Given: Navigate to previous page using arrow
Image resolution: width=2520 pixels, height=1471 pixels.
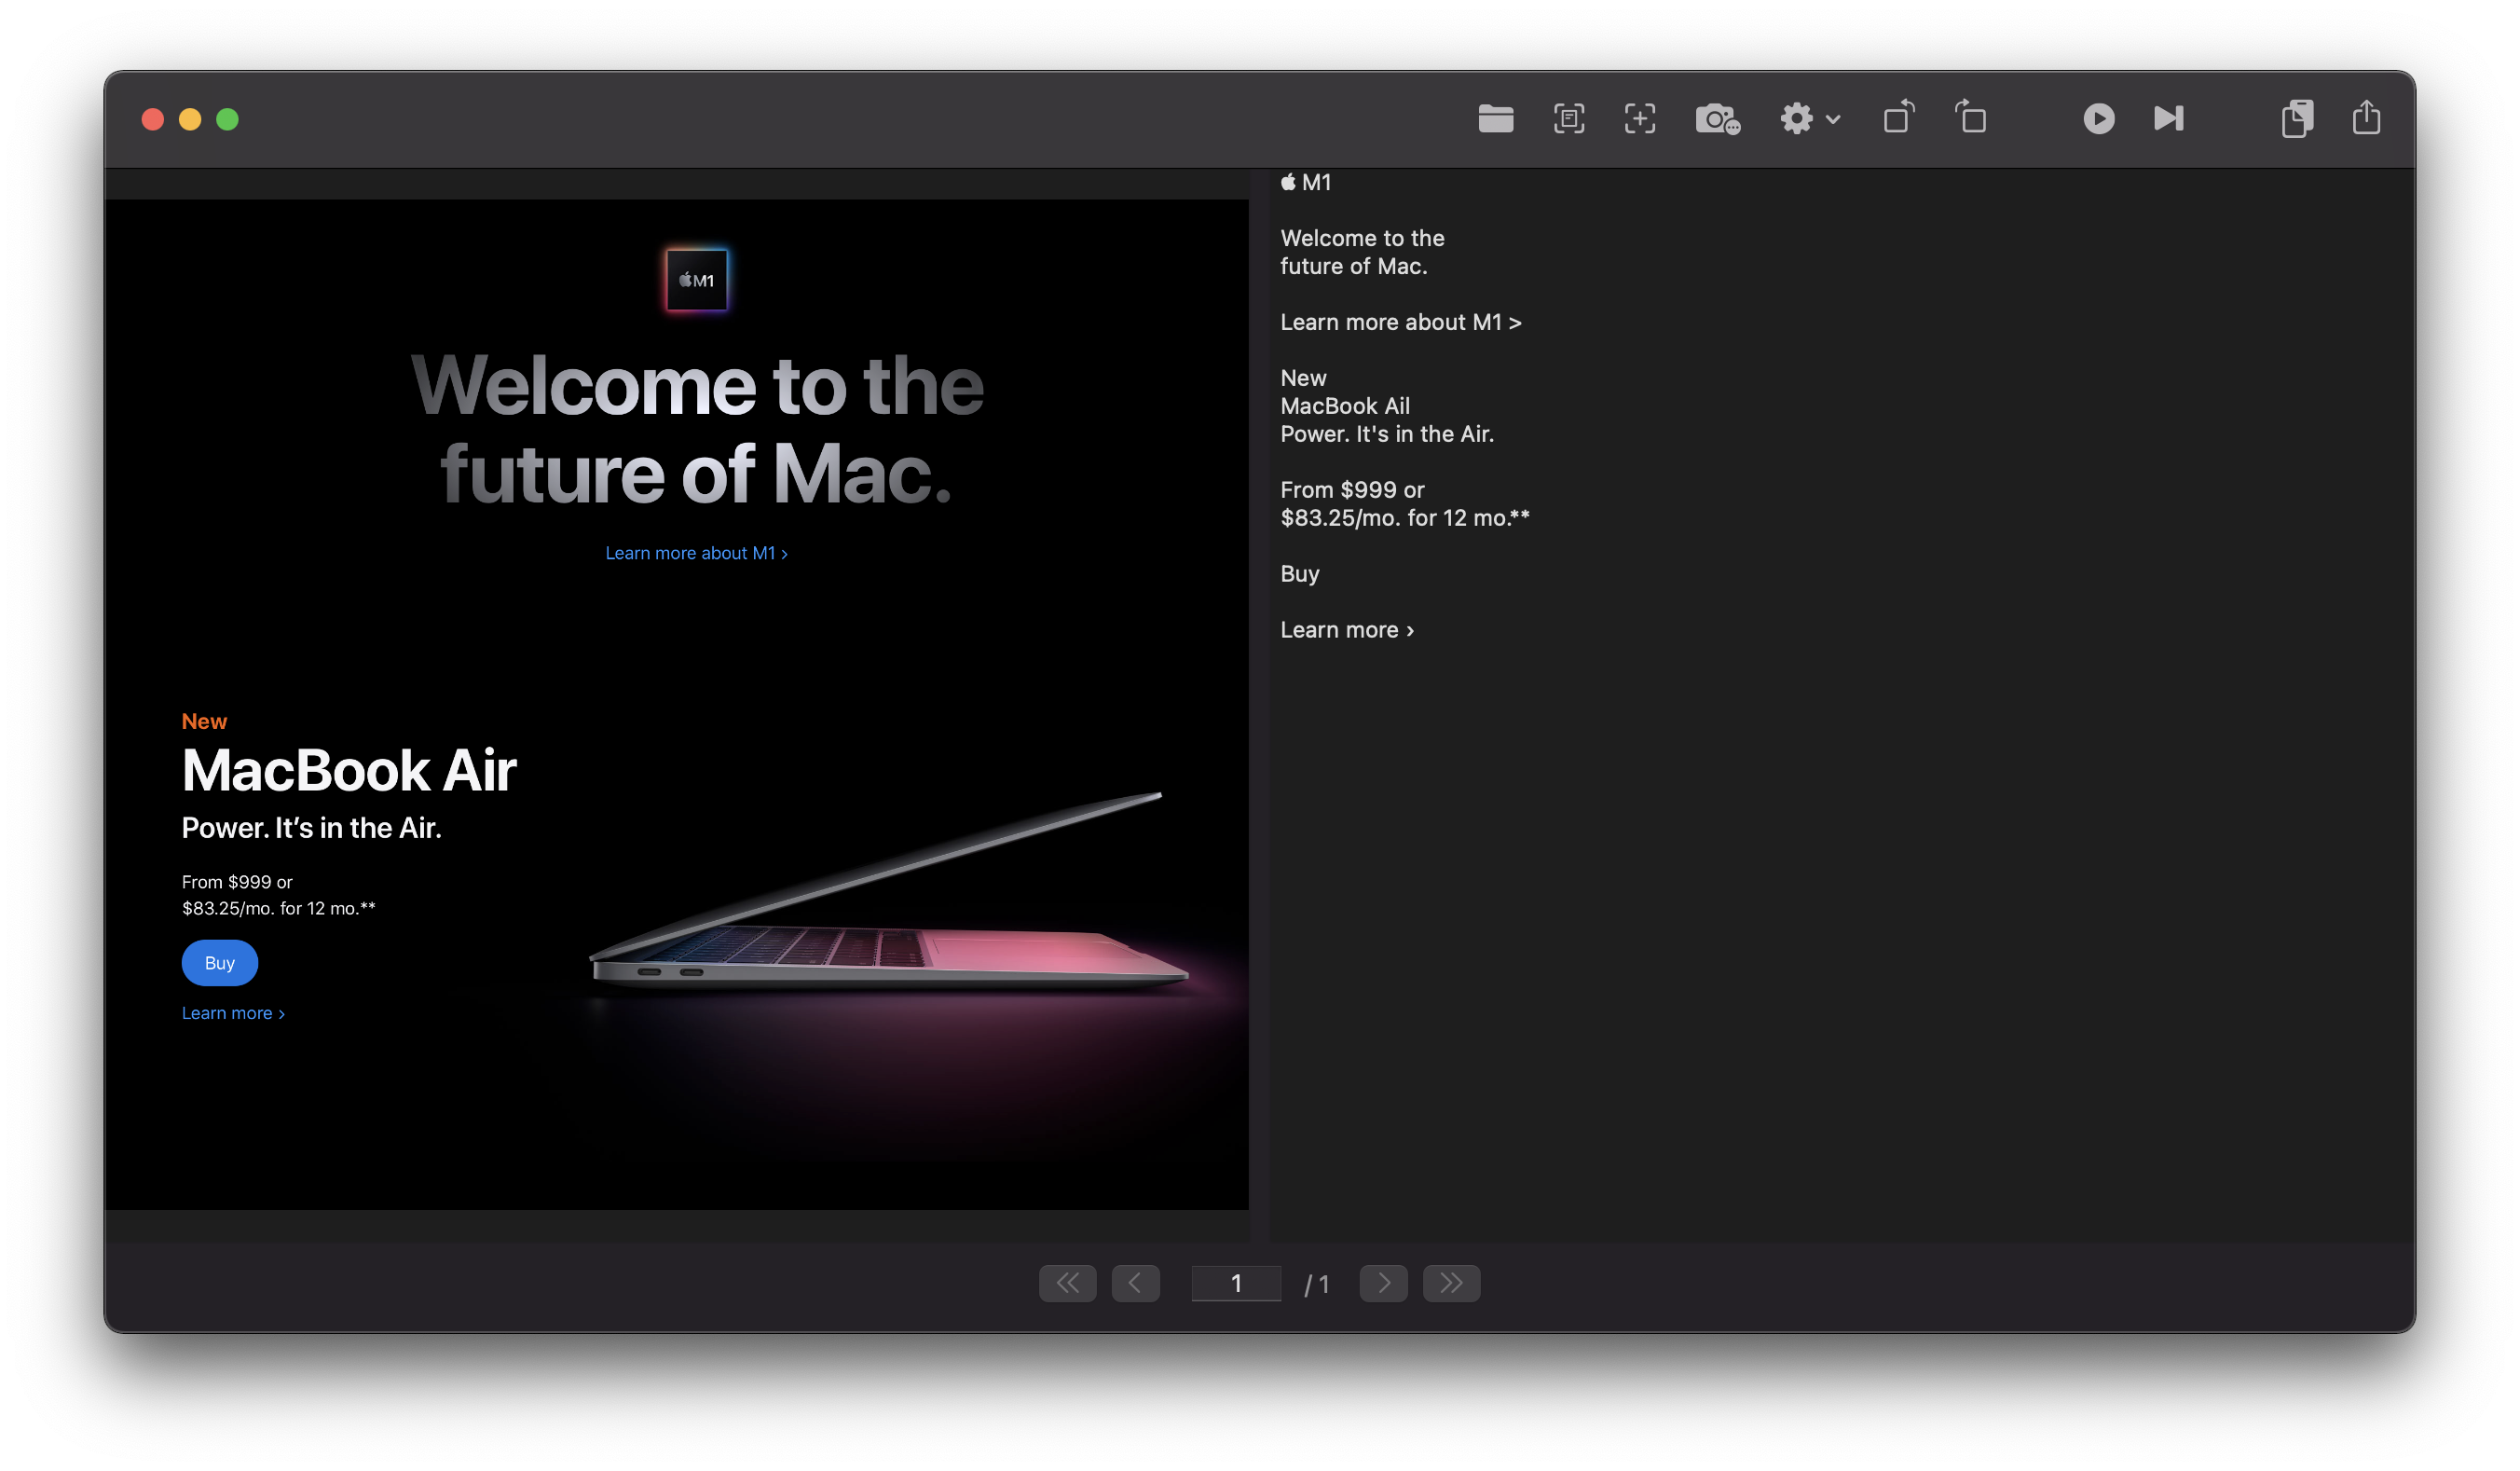Looking at the screenshot, I should (x=1132, y=1284).
